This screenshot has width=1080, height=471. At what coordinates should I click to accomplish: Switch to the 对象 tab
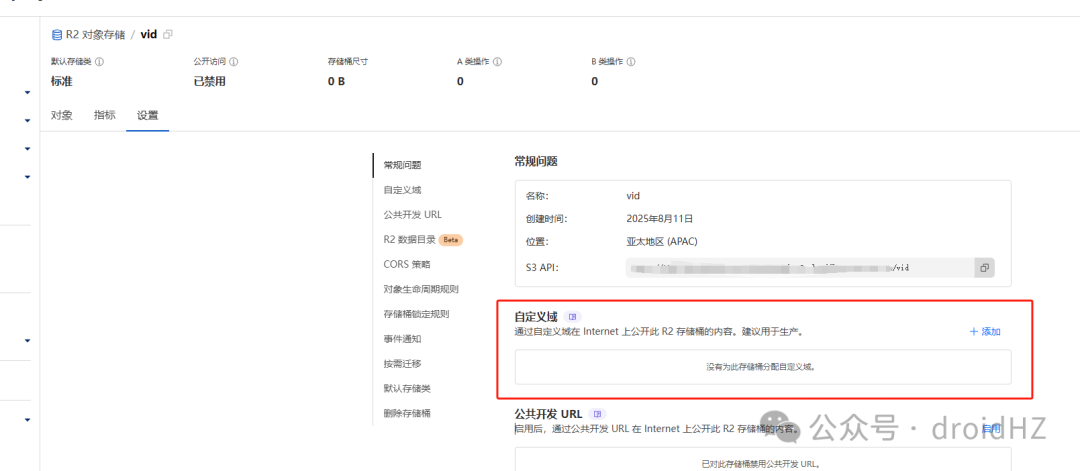[x=62, y=115]
